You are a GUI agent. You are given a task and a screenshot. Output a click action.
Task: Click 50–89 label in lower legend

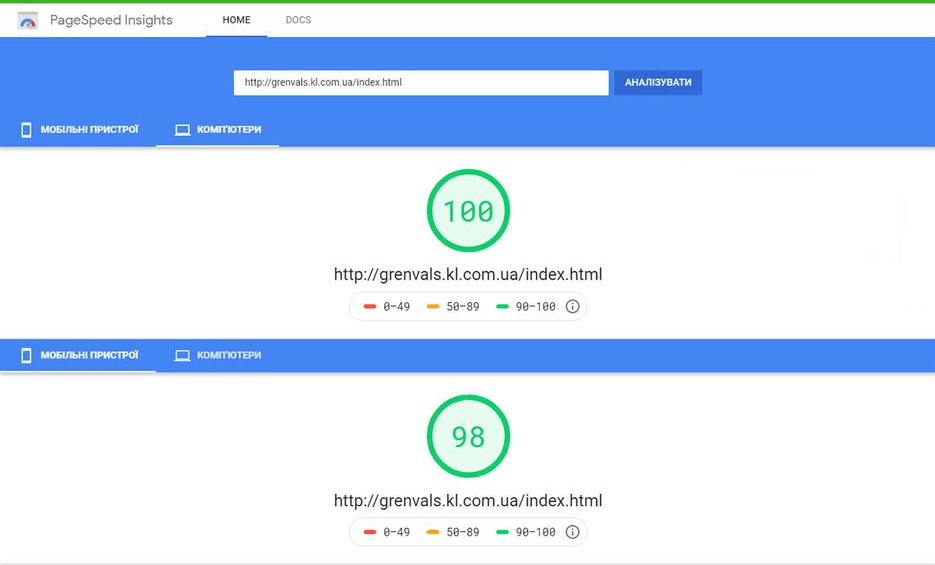[x=463, y=532]
